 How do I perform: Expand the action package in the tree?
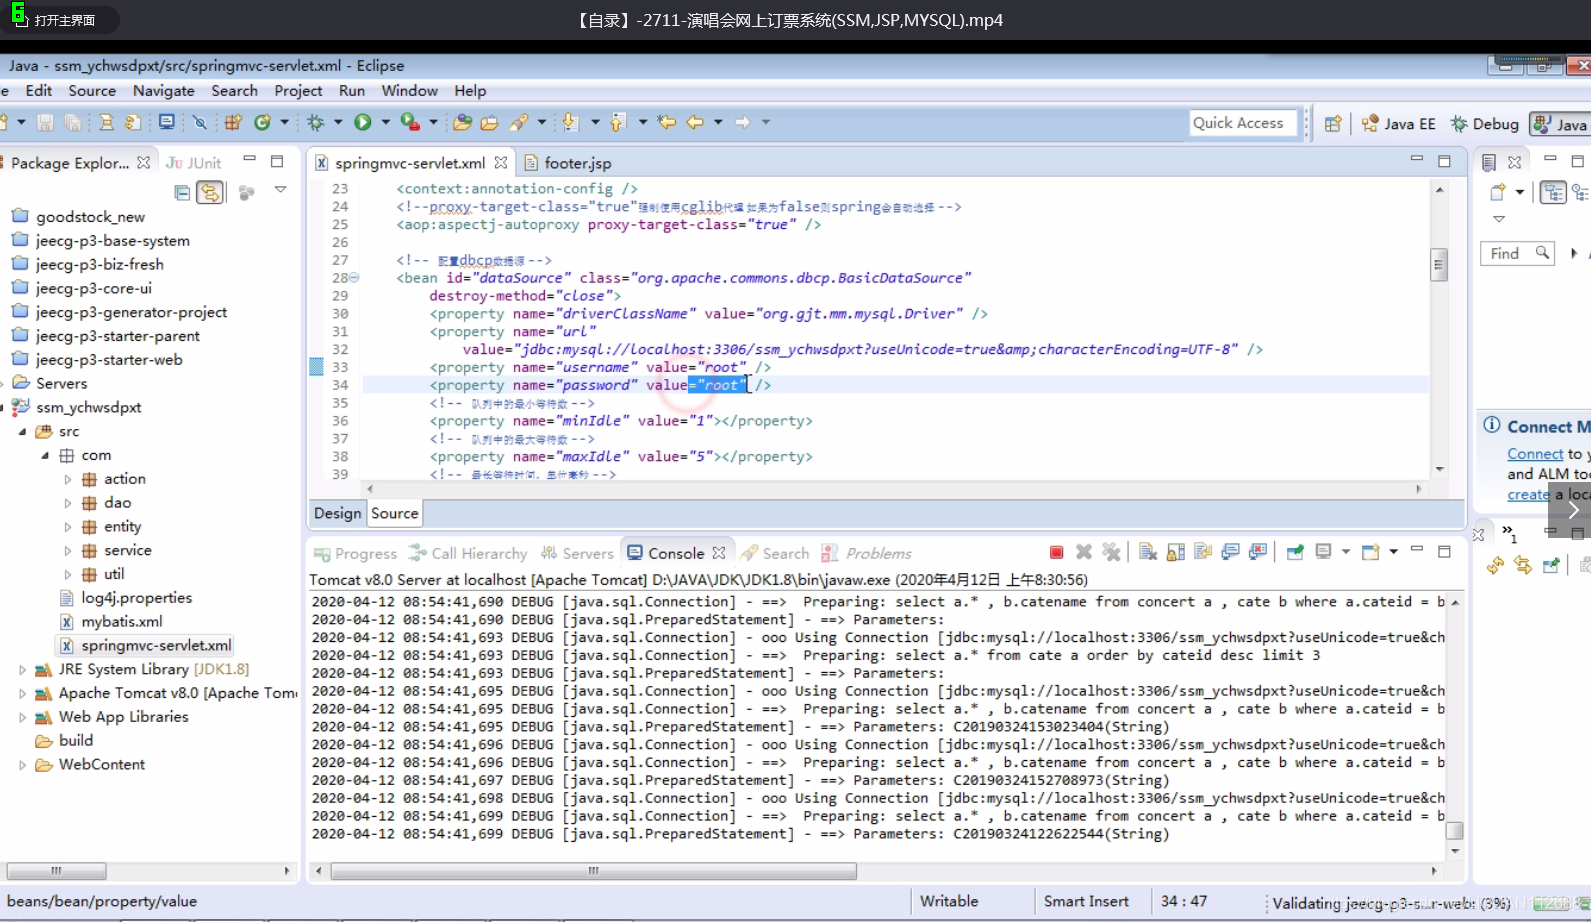[x=68, y=479]
